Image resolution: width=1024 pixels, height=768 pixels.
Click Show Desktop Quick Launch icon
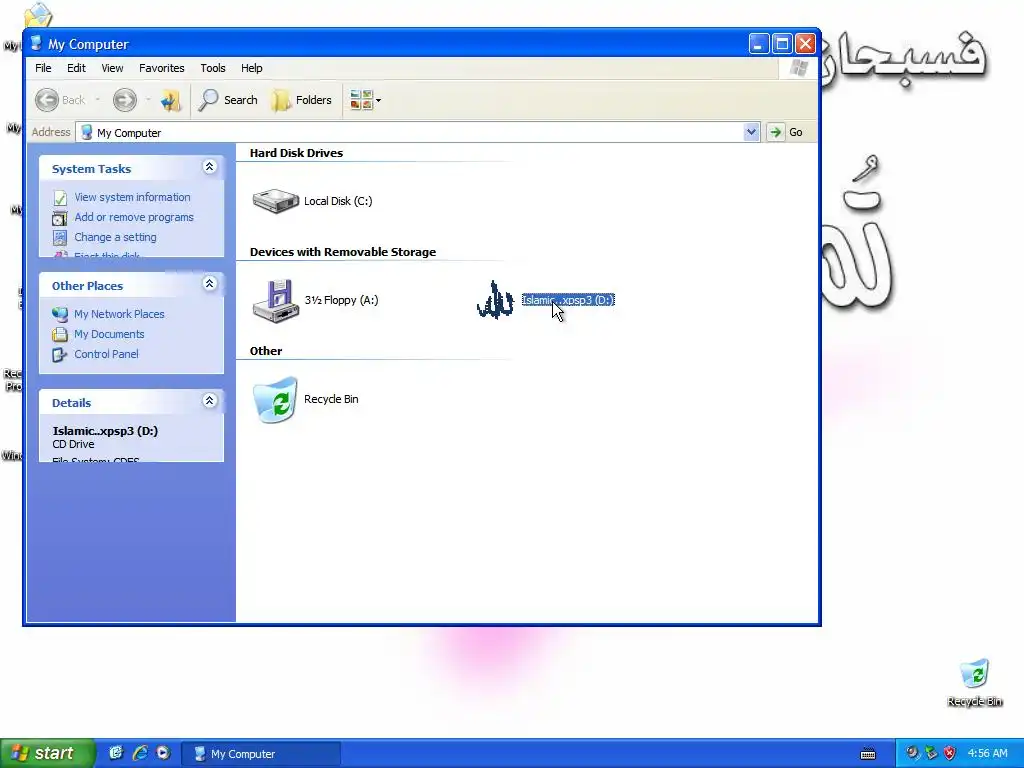point(116,753)
